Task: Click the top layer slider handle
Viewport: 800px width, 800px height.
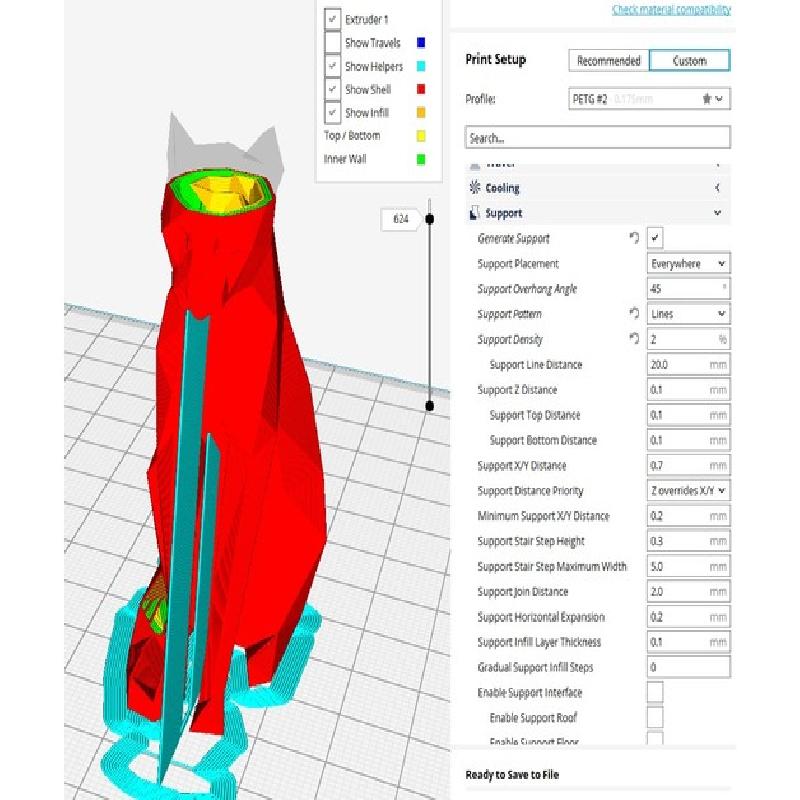Action: point(430,219)
